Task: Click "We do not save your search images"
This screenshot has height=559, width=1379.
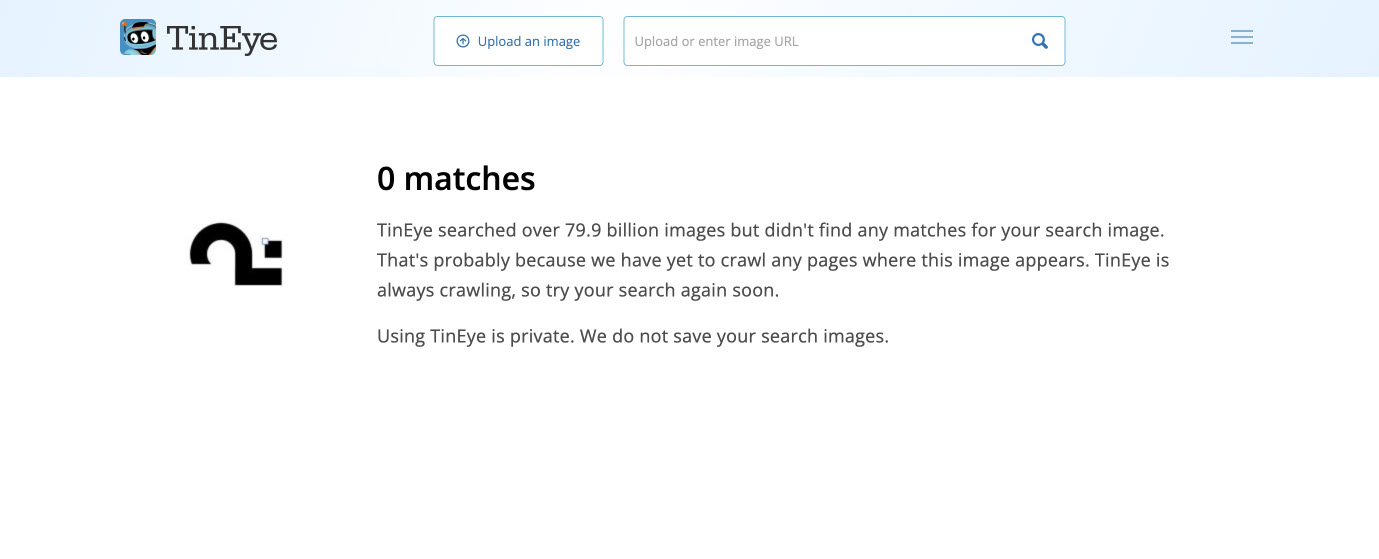Action: pyautogui.click(x=735, y=337)
